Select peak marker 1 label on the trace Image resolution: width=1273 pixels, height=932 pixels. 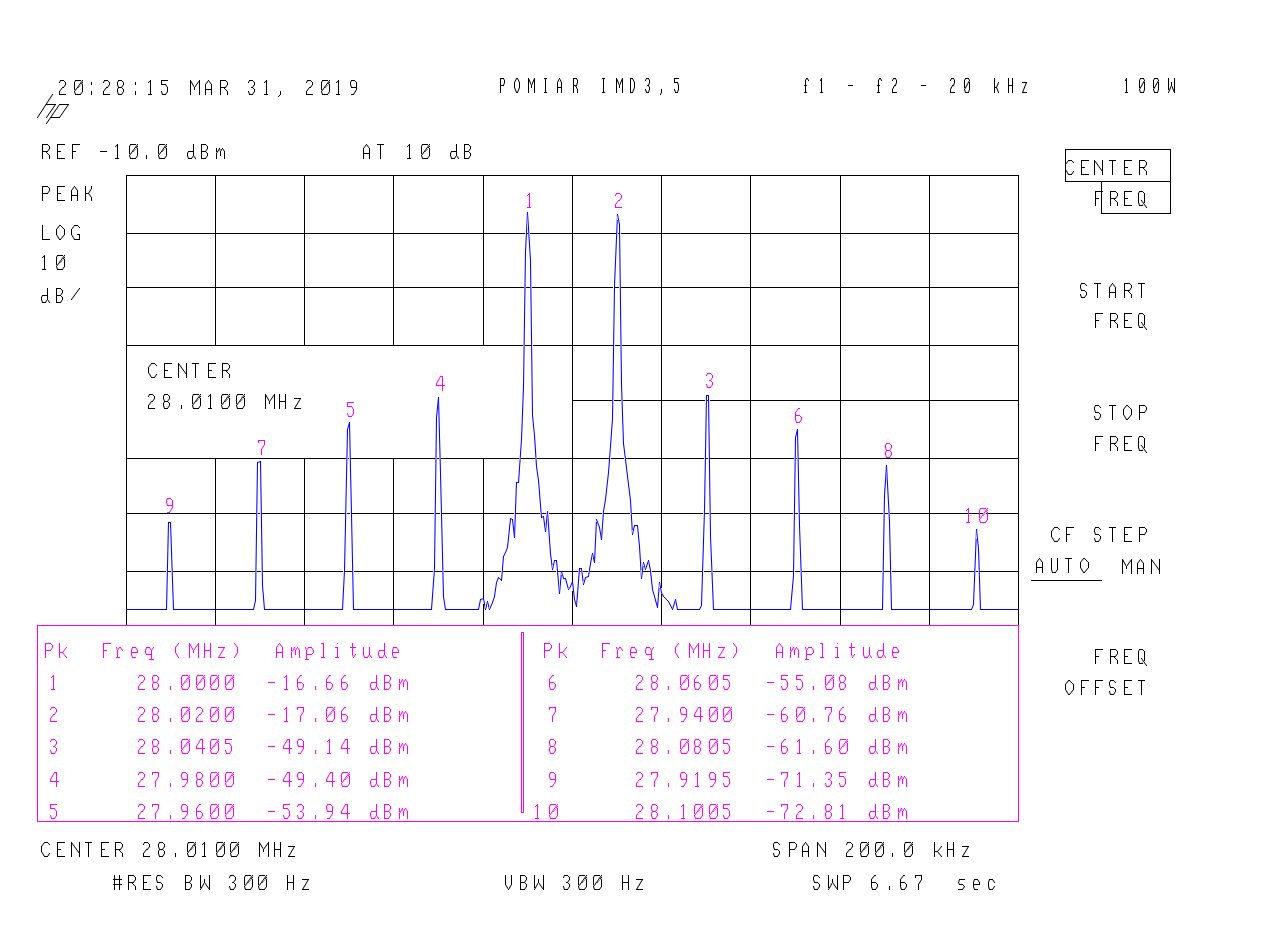529,201
